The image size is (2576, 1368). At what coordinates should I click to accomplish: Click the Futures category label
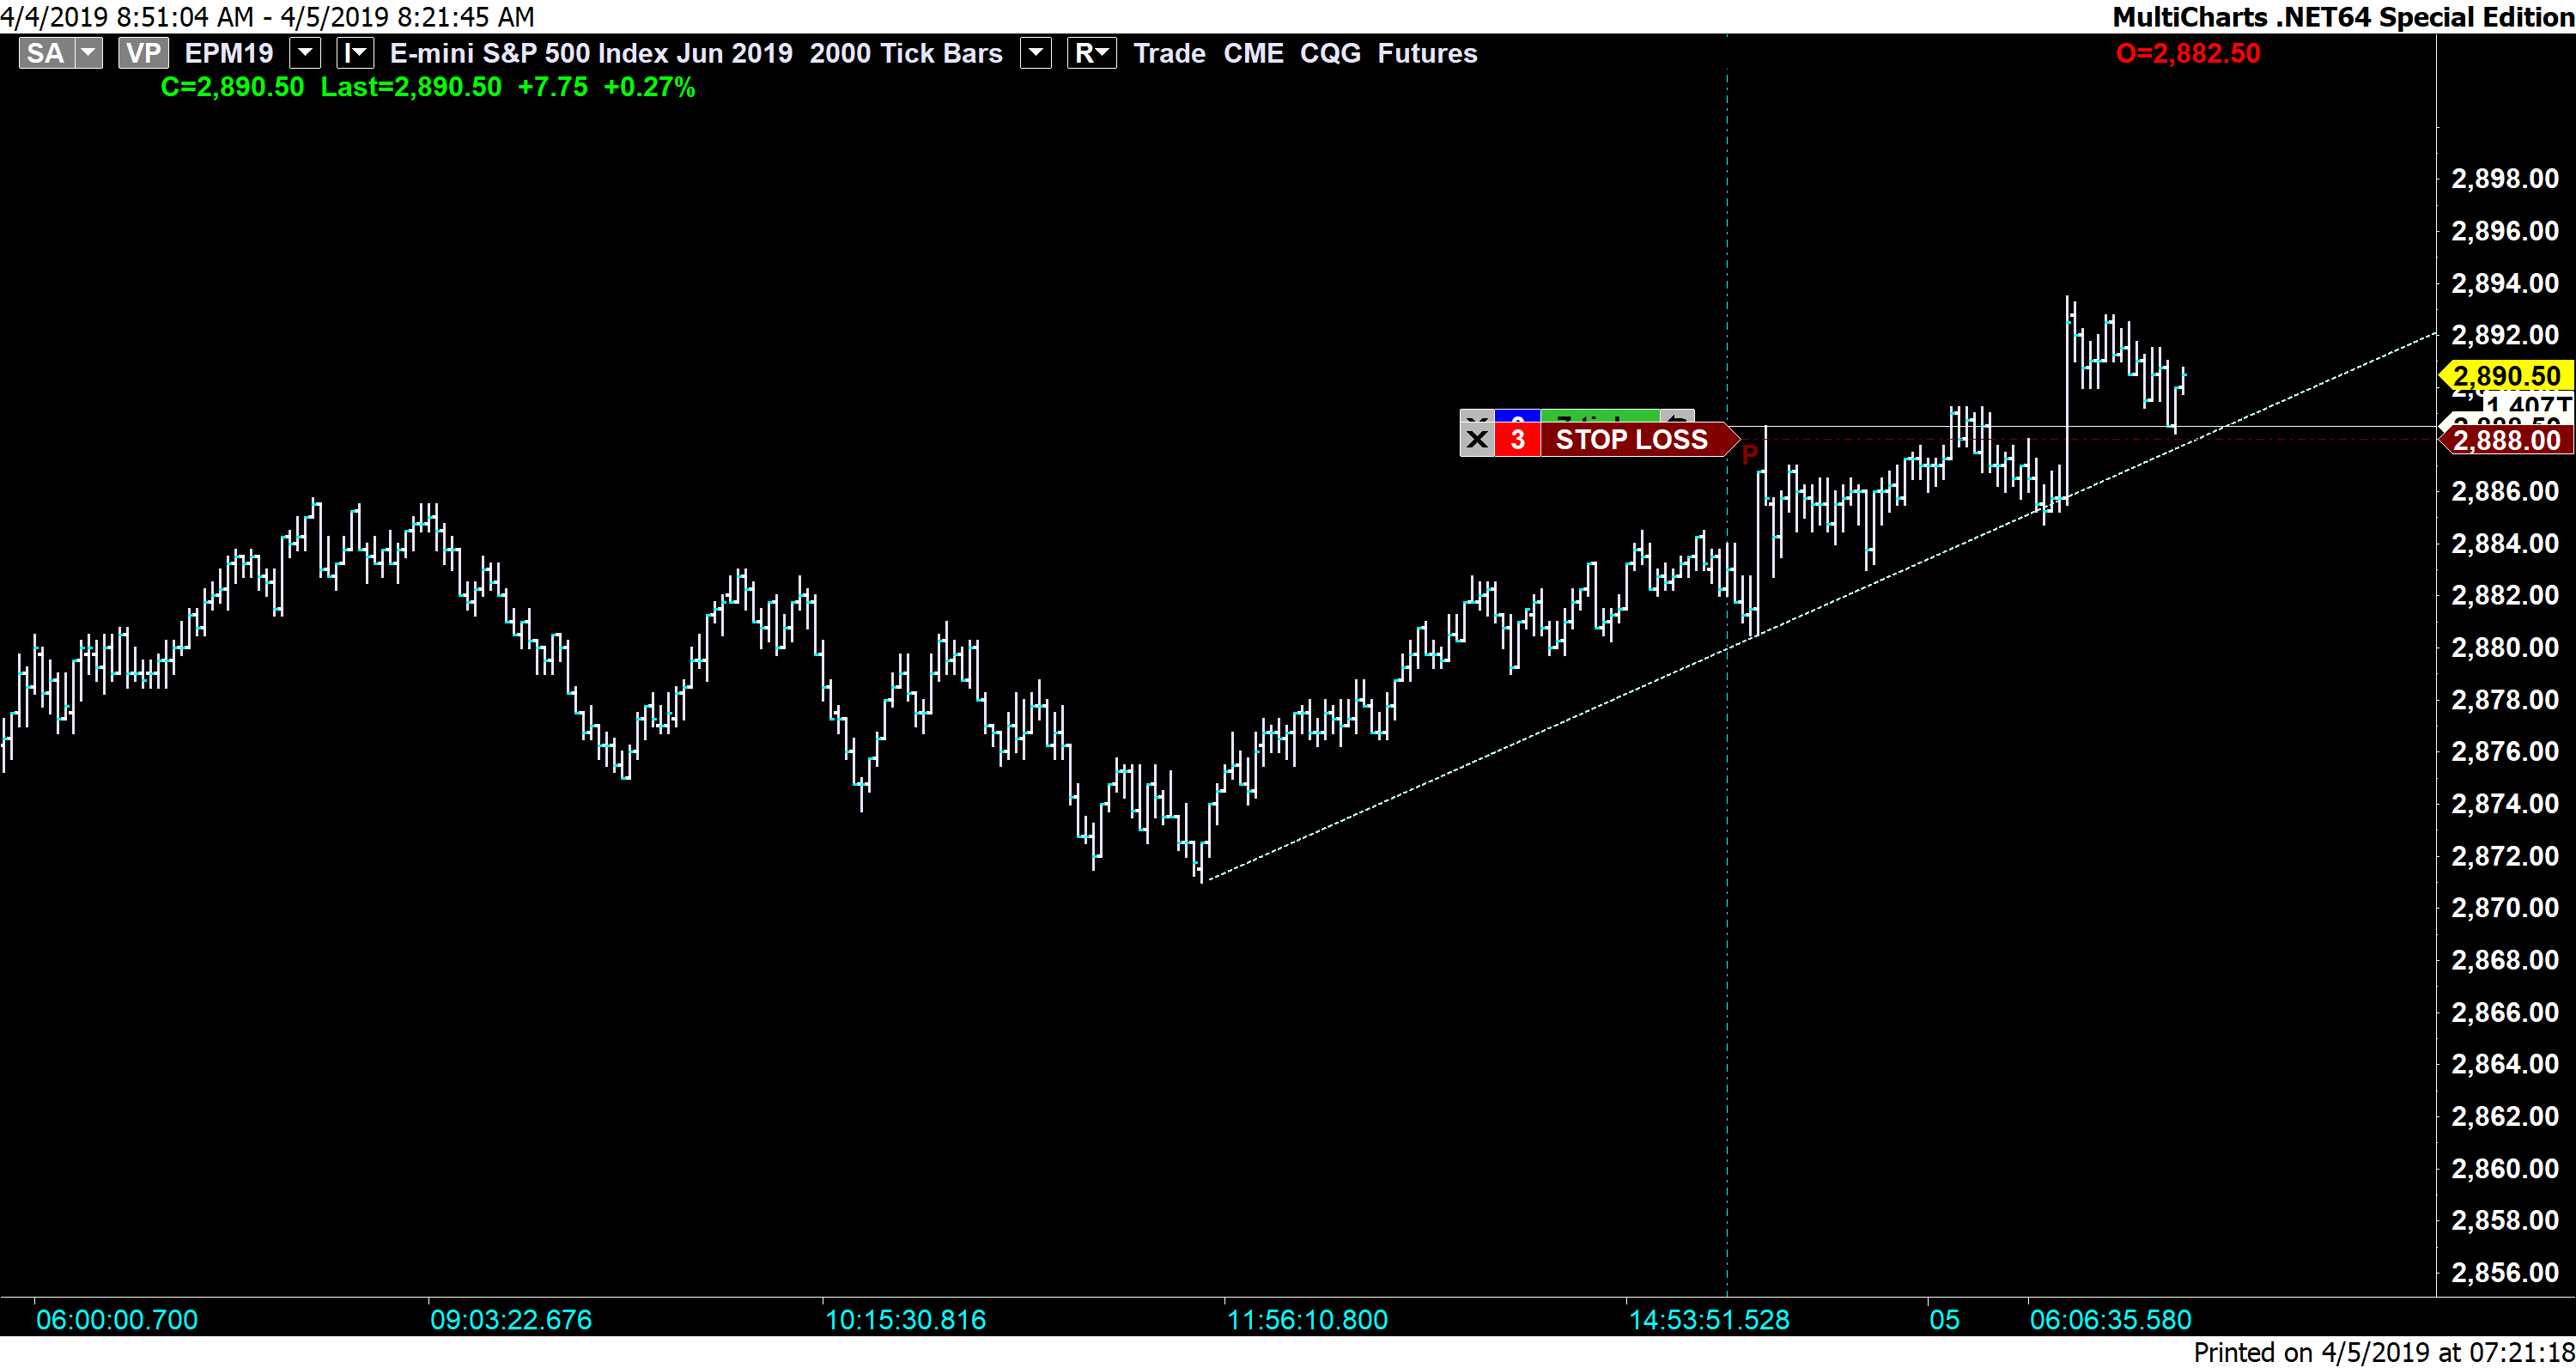(x=1427, y=53)
